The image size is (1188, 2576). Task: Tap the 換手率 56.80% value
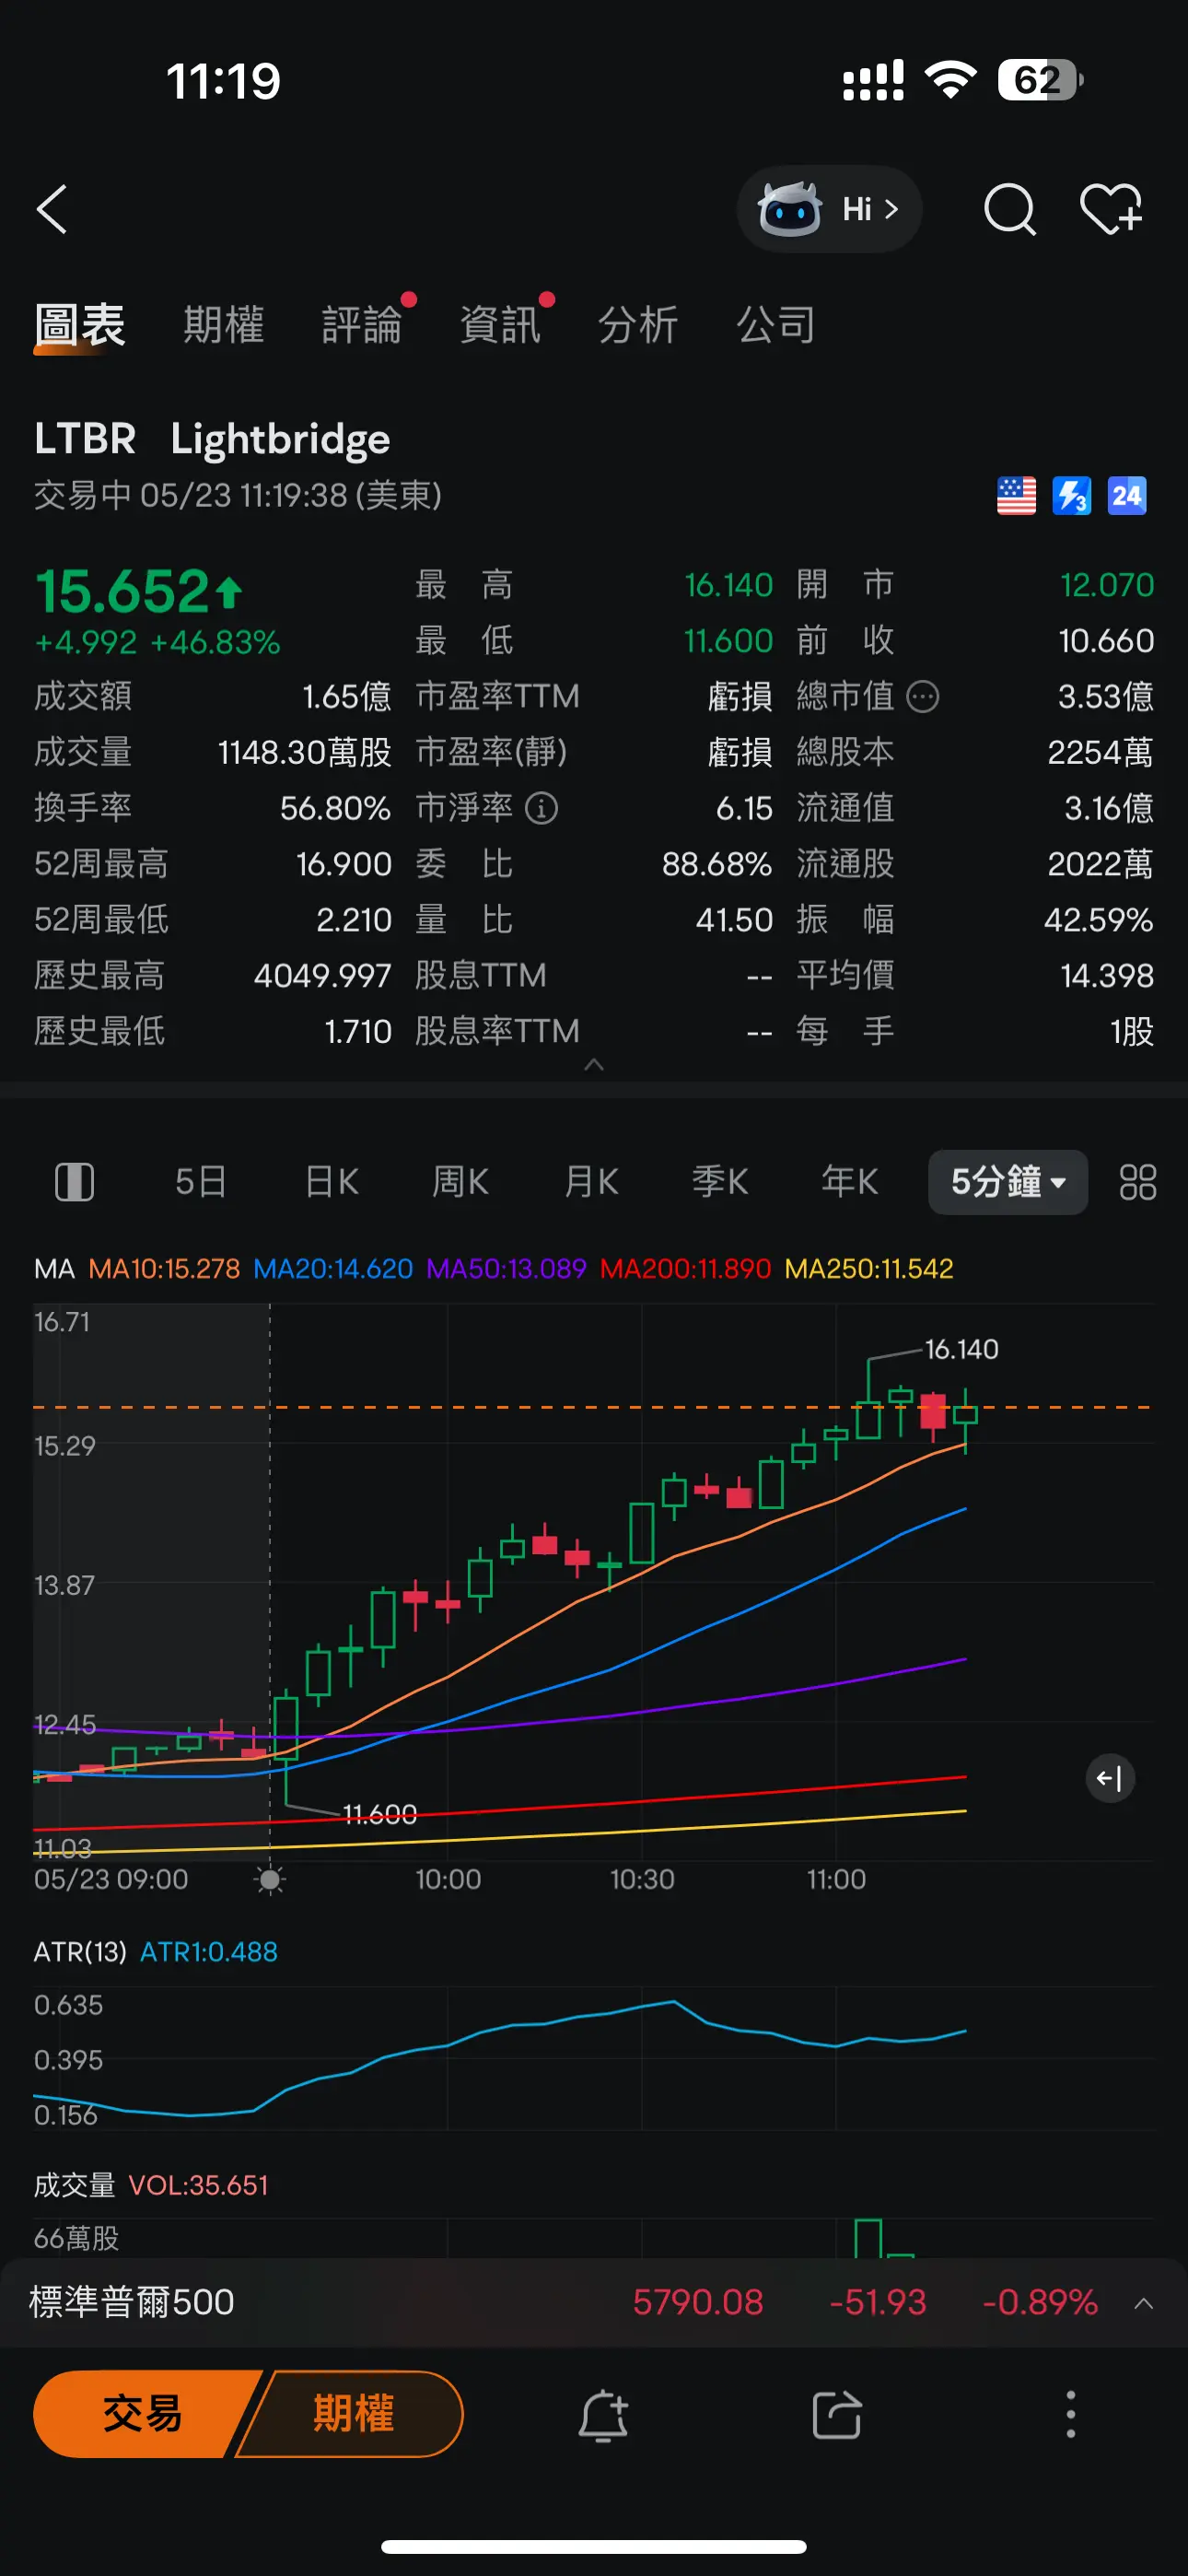335,808
